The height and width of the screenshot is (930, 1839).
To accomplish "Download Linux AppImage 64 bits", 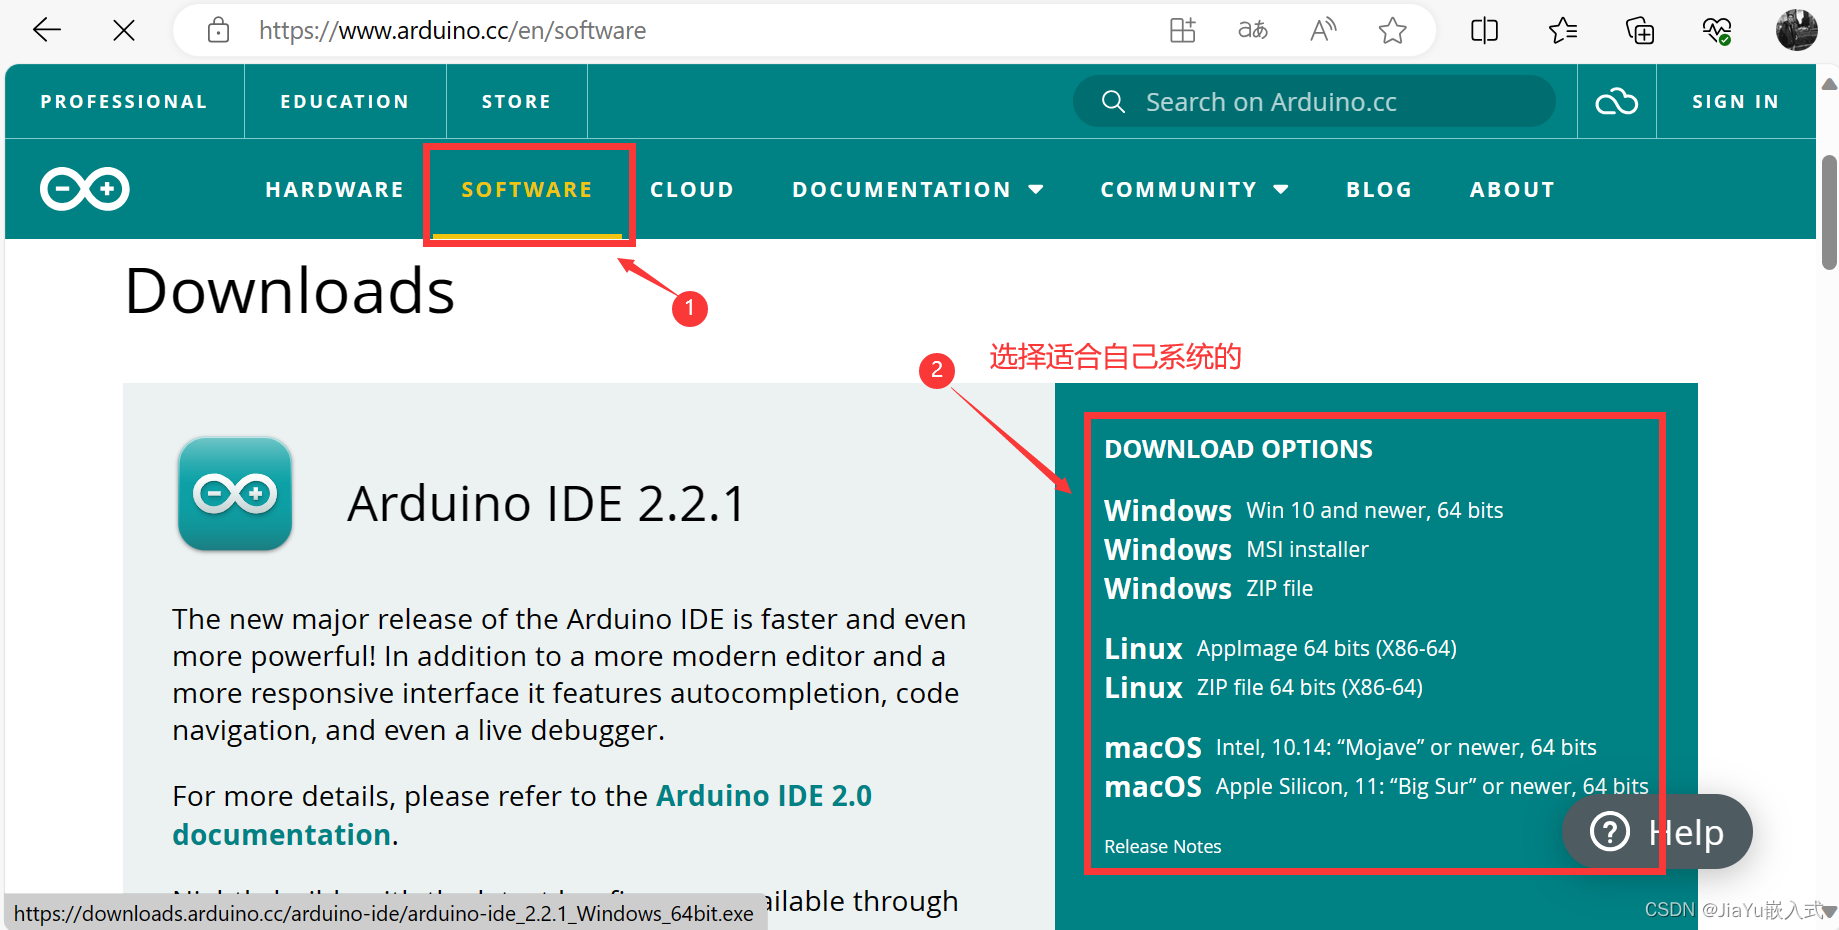I will [x=1280, y=648].
